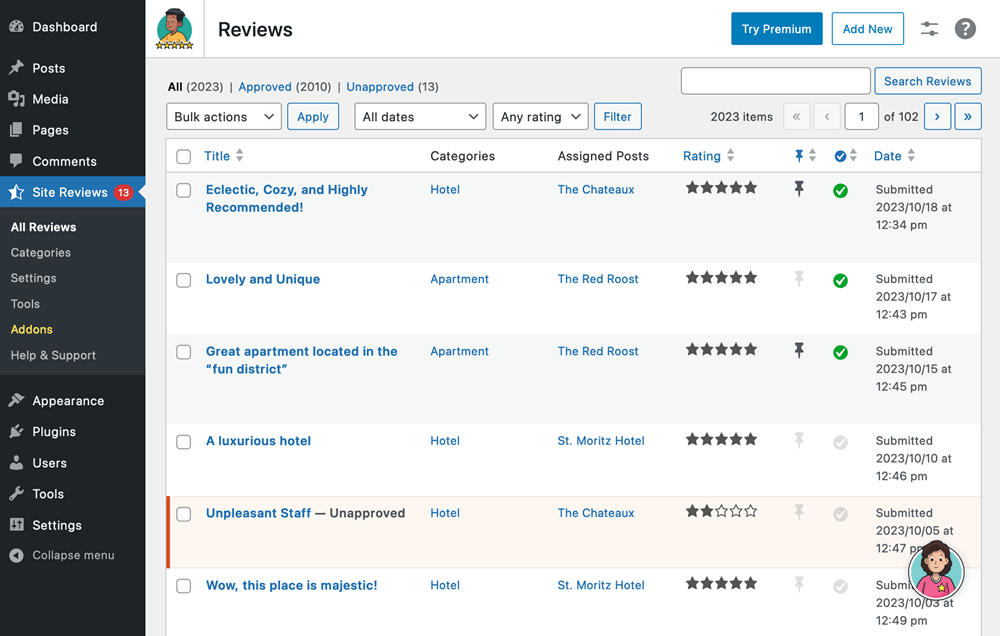The image size is (1000, 636).
Task: Go to Plugins in the sidebar
Action: click(54, 432)
